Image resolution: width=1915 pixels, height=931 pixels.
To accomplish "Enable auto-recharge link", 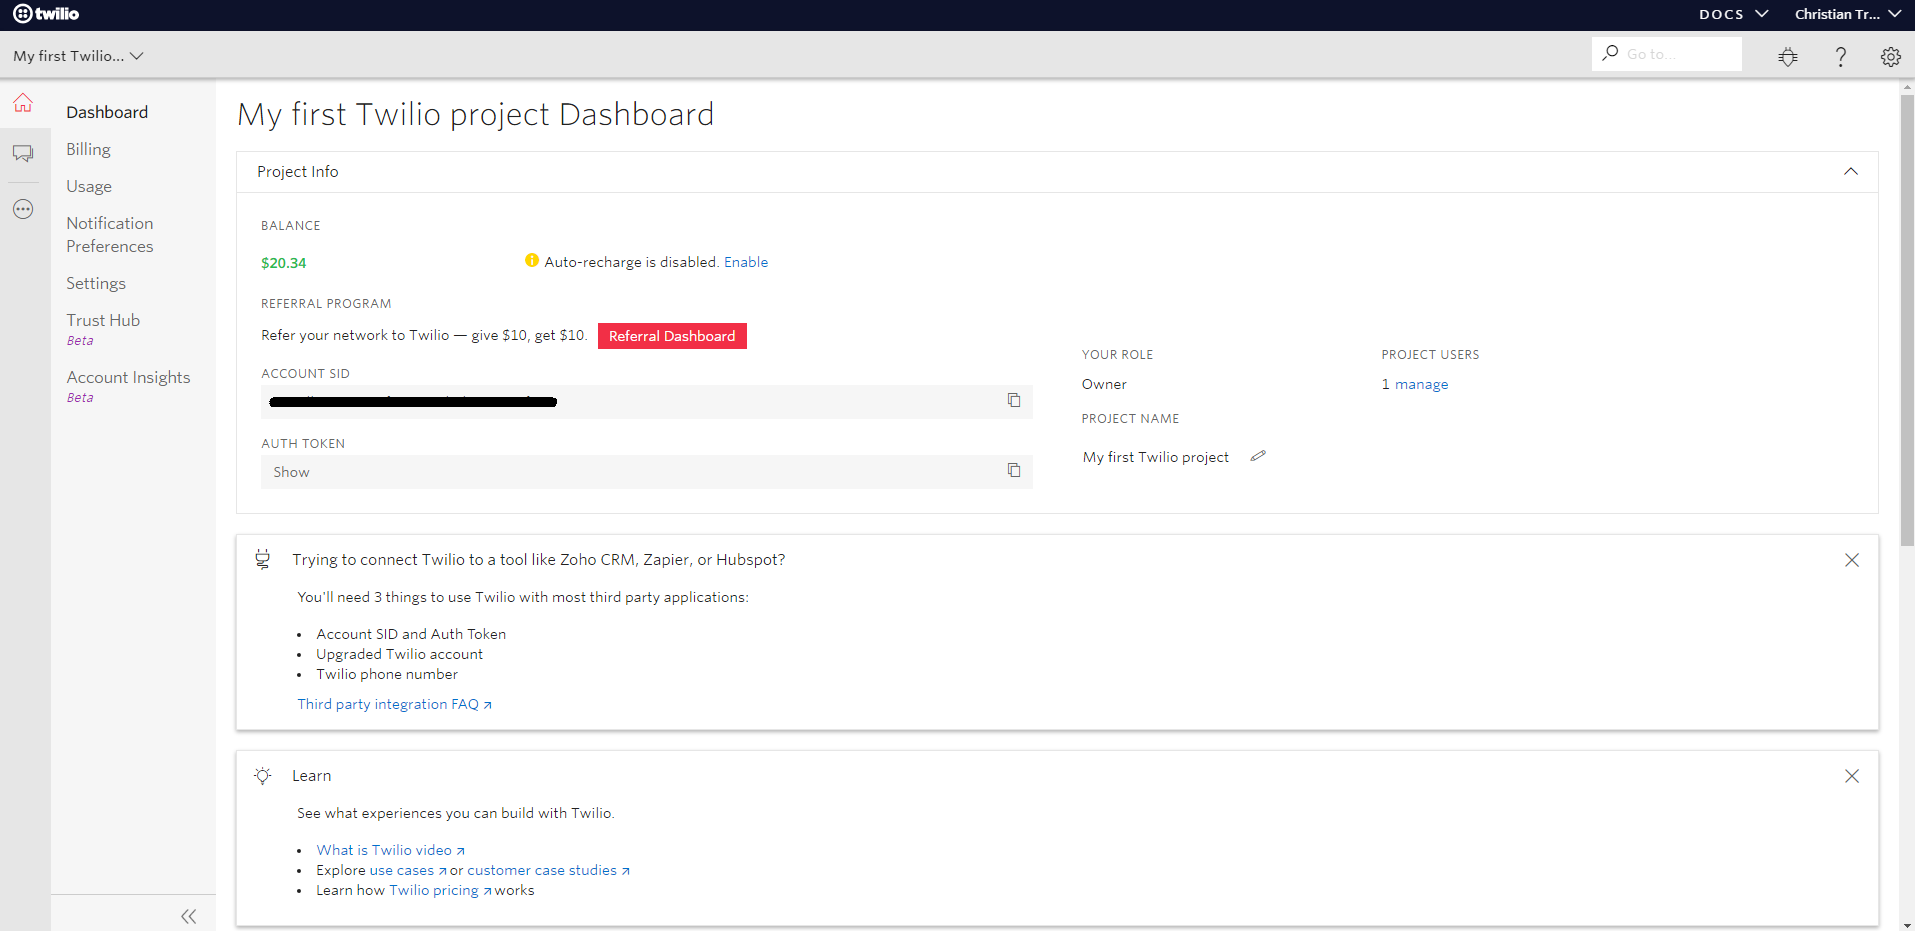I will coord(746,262).
